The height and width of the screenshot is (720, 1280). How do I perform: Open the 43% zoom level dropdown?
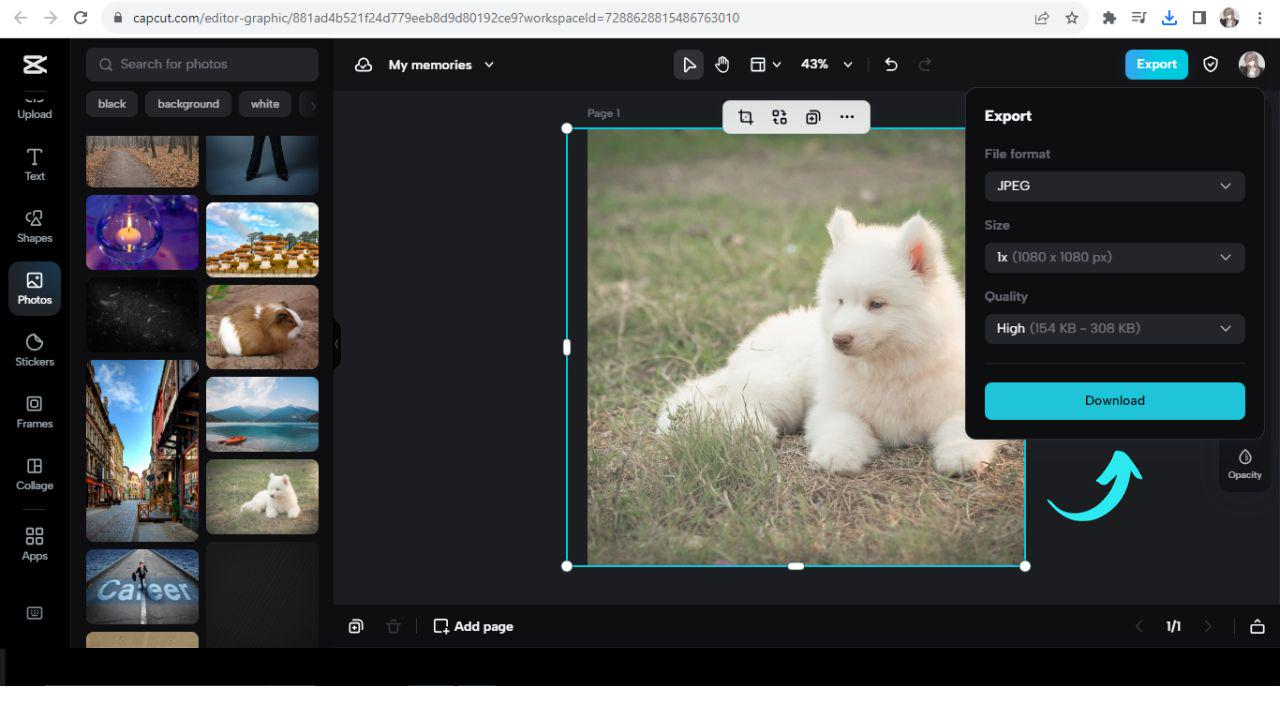tap(826, 64)
